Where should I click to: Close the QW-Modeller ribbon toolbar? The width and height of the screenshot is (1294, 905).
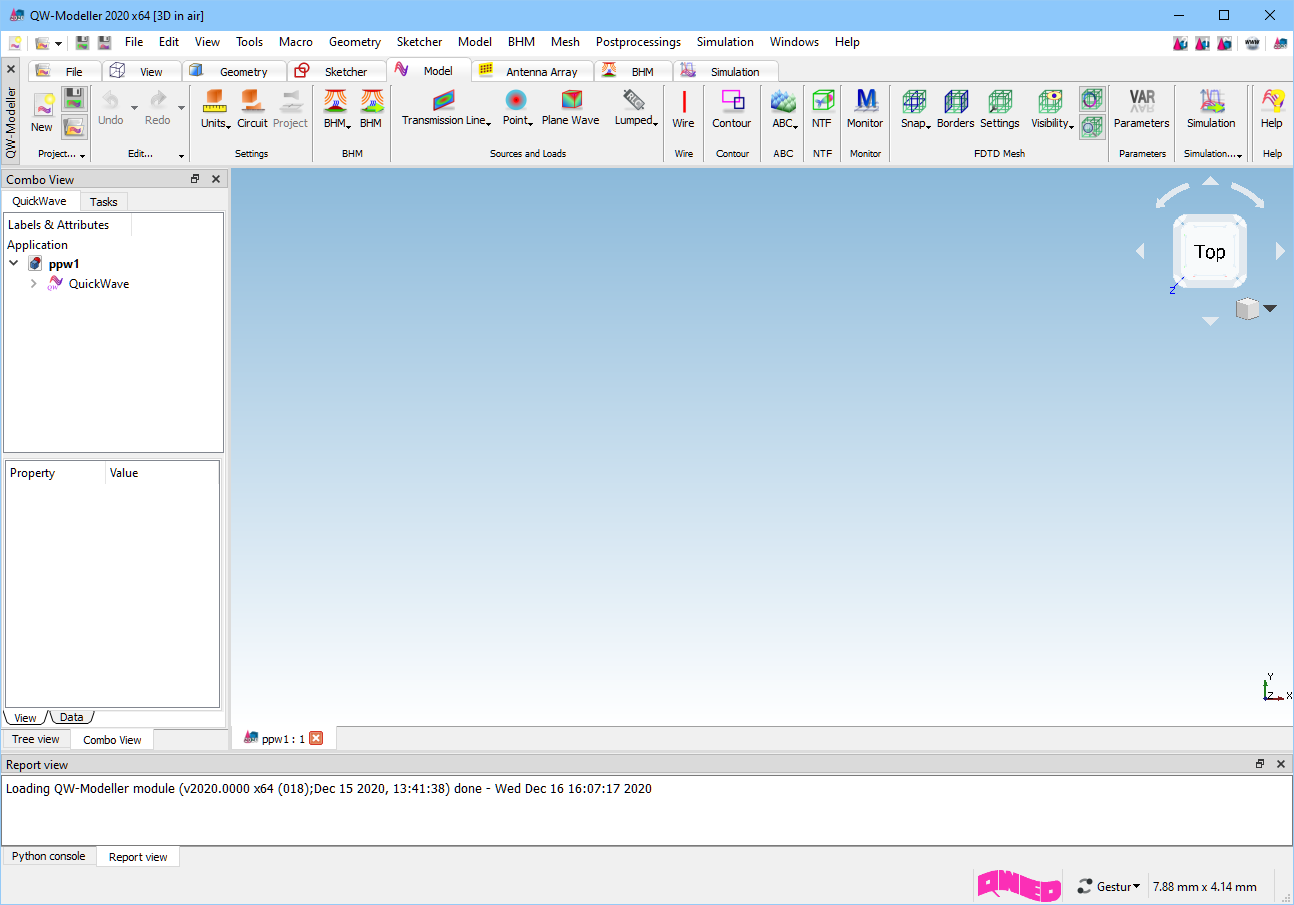(11, 70)
